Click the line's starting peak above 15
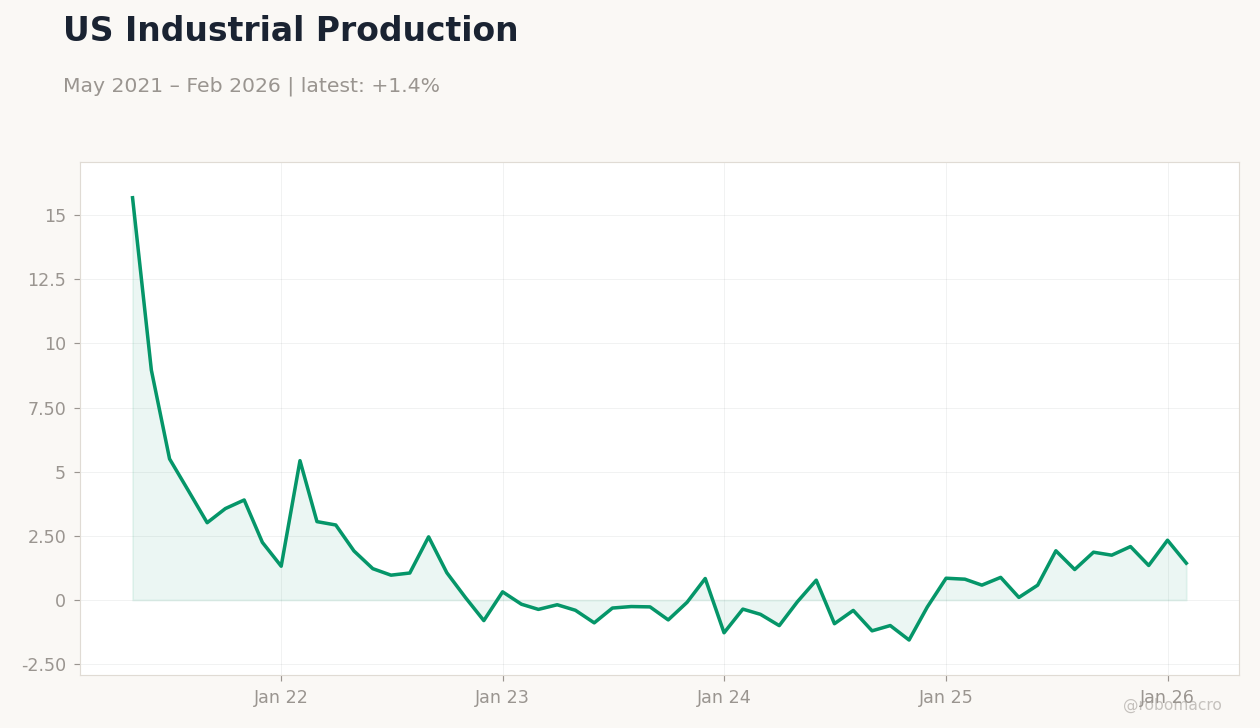Screen dimensions: 1260x728 (133, 198)
